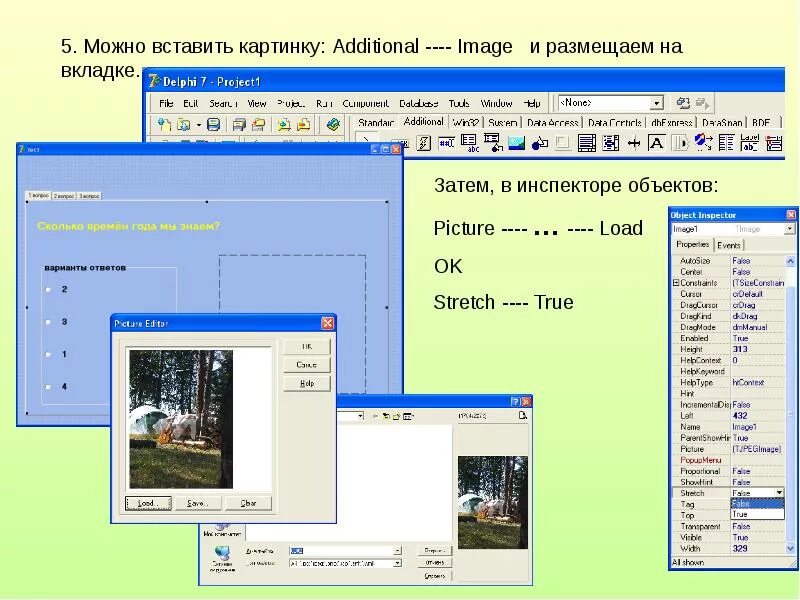Viewport: 800px width, 600px height.
Task: Open the File menu in Delphi
Action: coord(166,104)
